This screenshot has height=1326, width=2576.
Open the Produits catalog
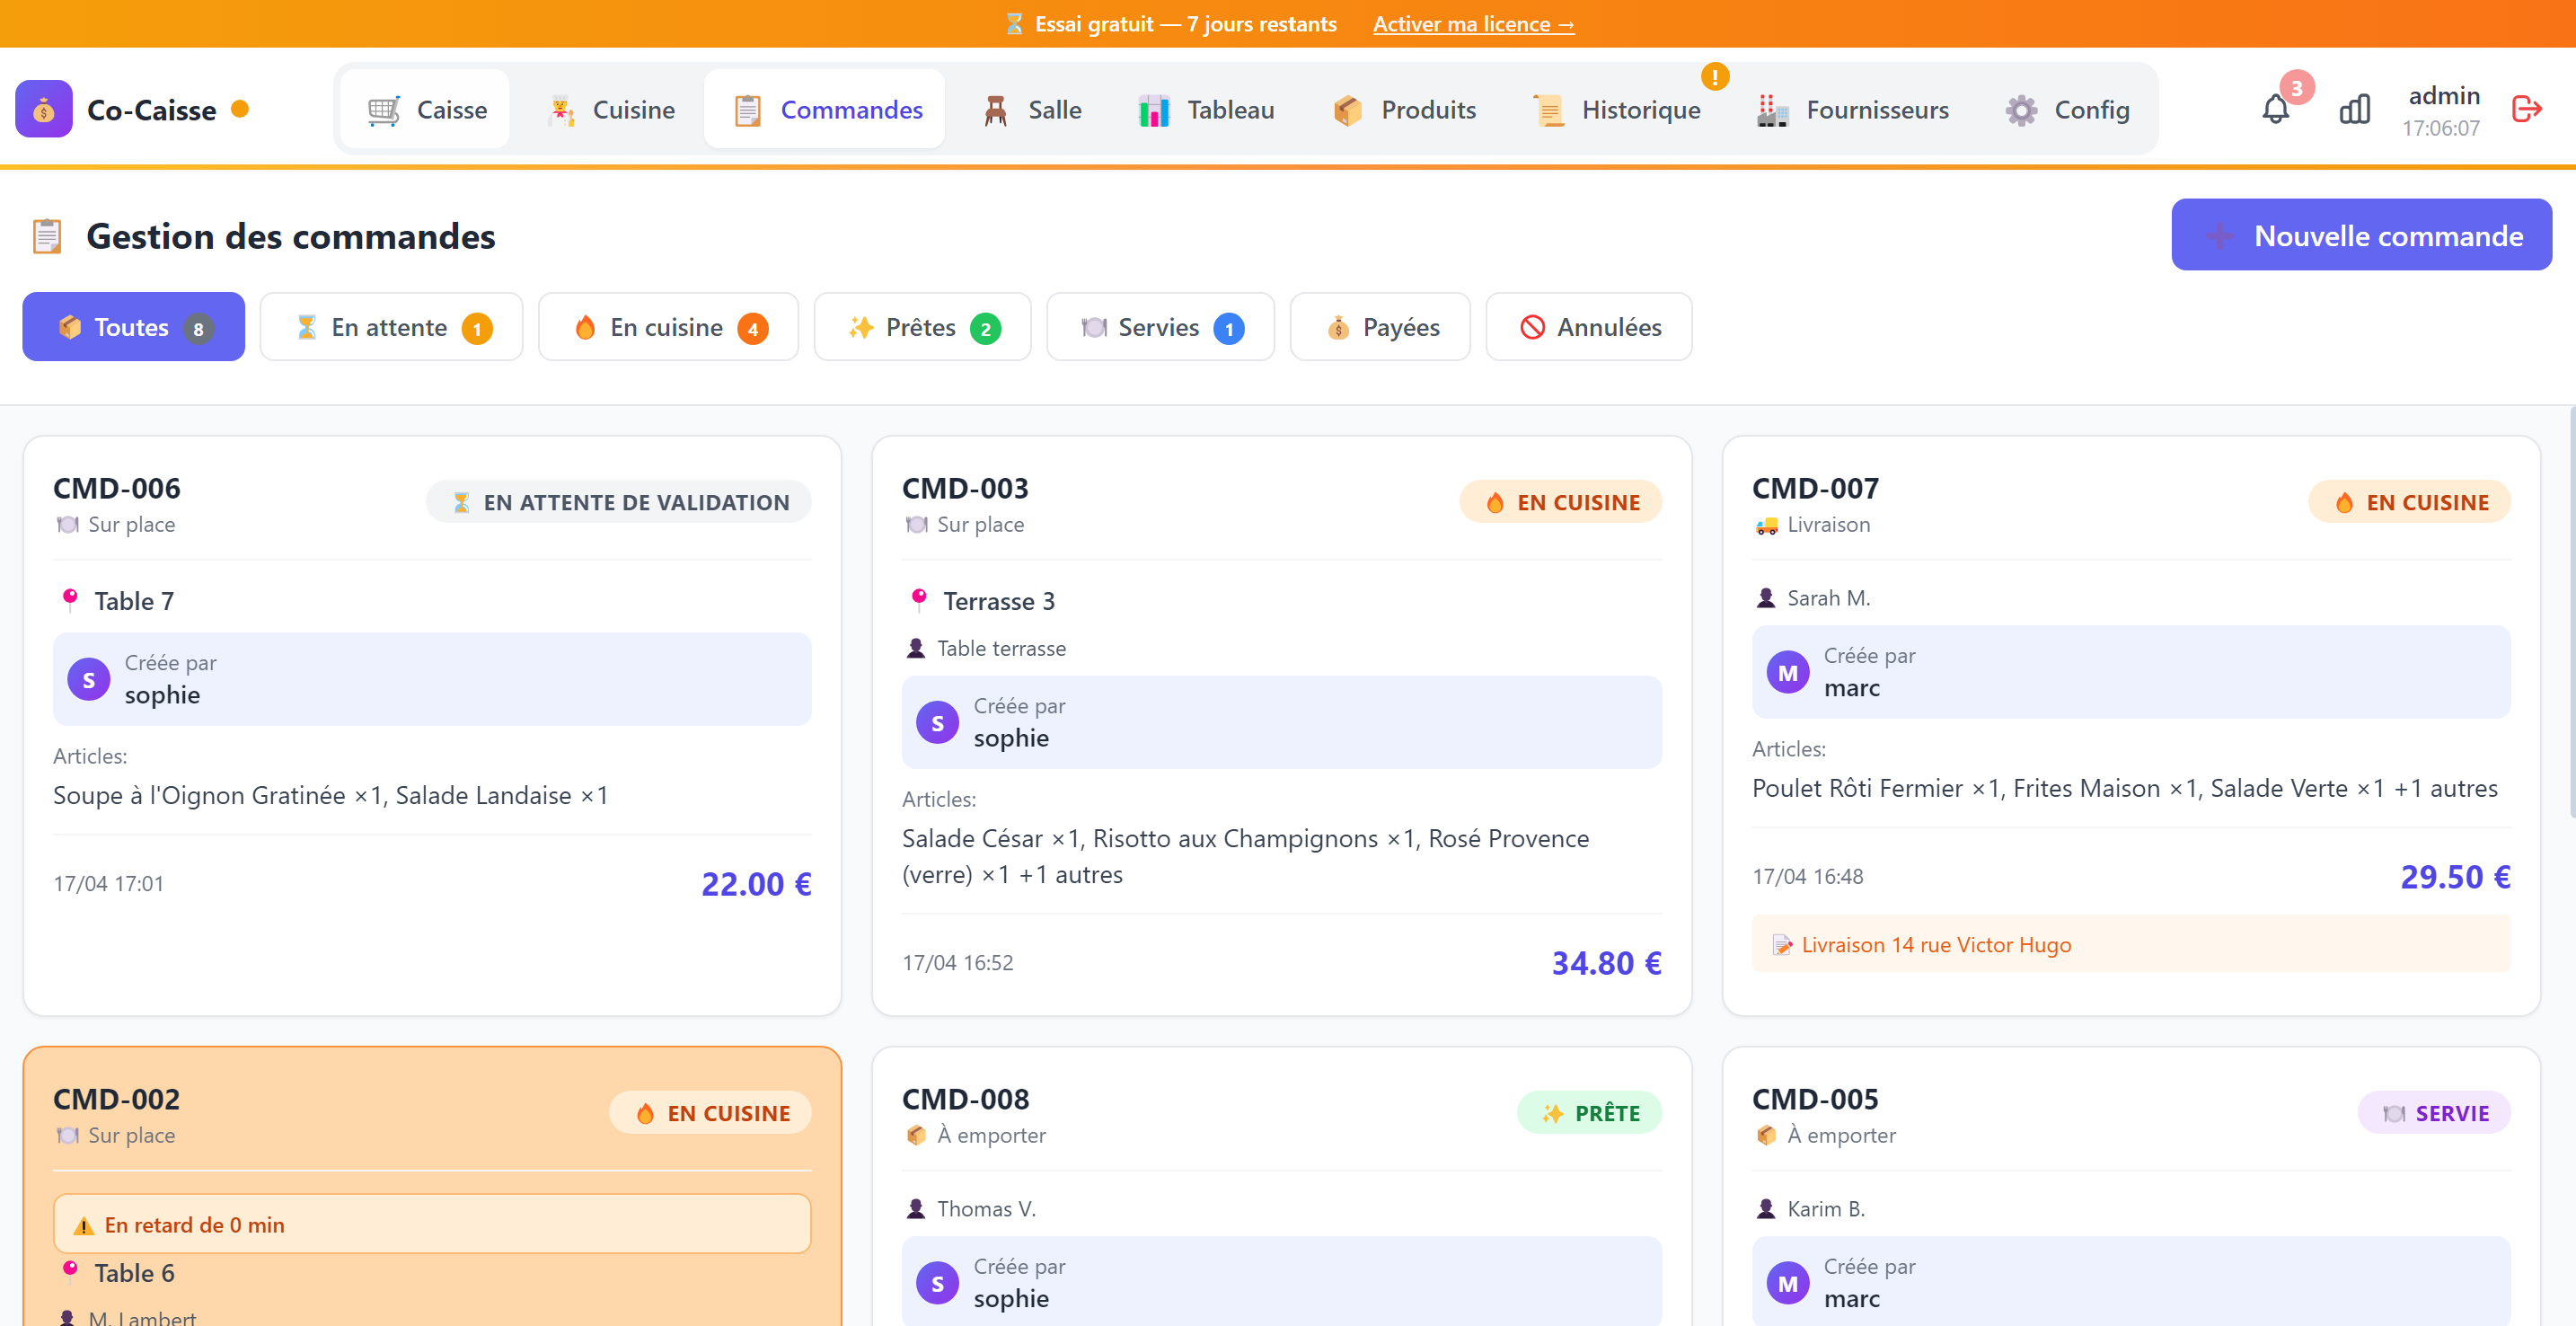pyautogui.click(x=1404, y=109)
